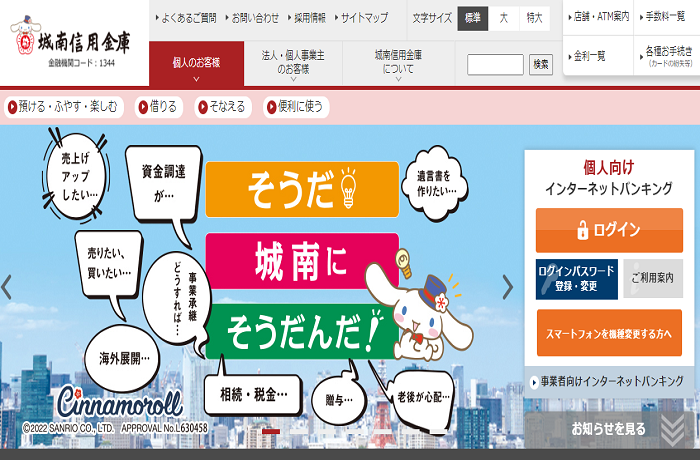Expand chevron under 城南信用金庫について
Image resolution: width=700 pixels, height=460 pixels.
(x=398, y=79)
